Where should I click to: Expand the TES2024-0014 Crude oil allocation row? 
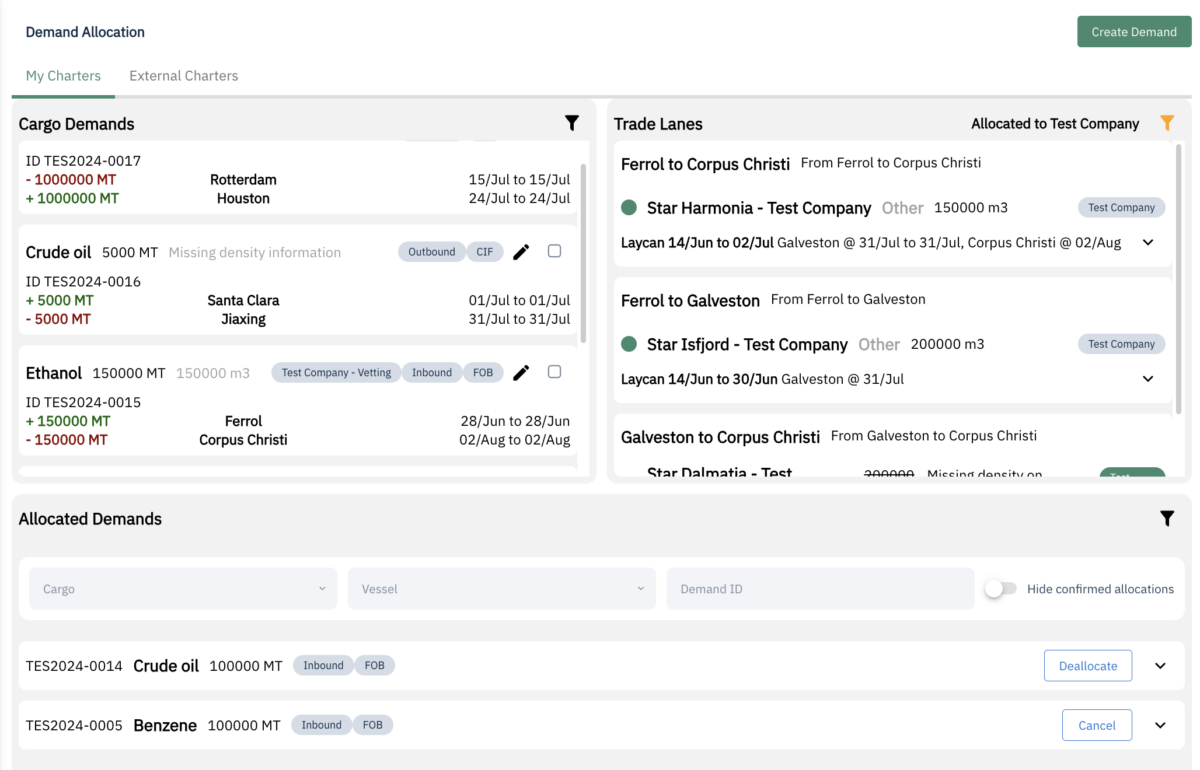coord(1160,666)
